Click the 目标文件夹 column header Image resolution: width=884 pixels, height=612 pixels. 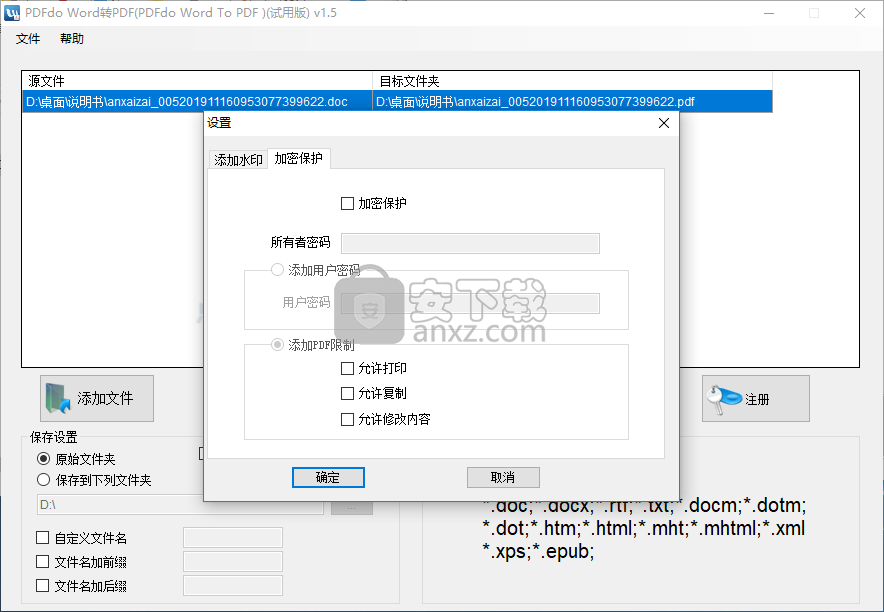pos(572,81)
